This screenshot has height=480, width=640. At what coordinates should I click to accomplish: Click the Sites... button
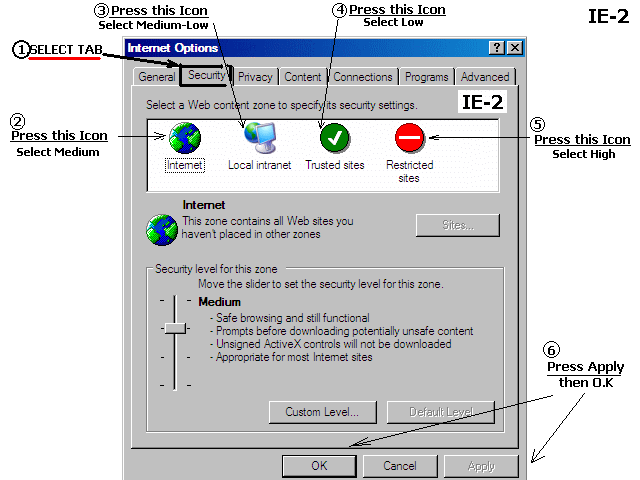pyautogui.click(x=458, y=225)
